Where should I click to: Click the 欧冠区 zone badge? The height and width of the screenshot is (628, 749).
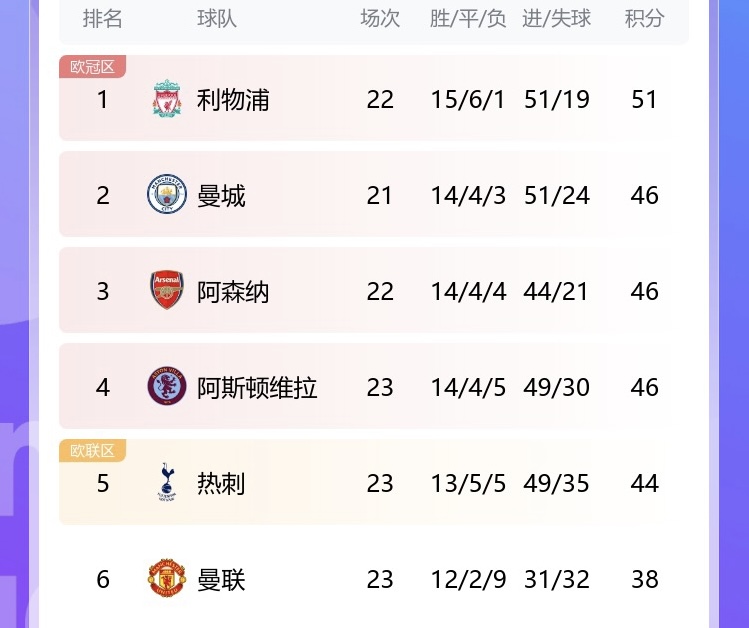pyautogui.click(x=92, y=67)
